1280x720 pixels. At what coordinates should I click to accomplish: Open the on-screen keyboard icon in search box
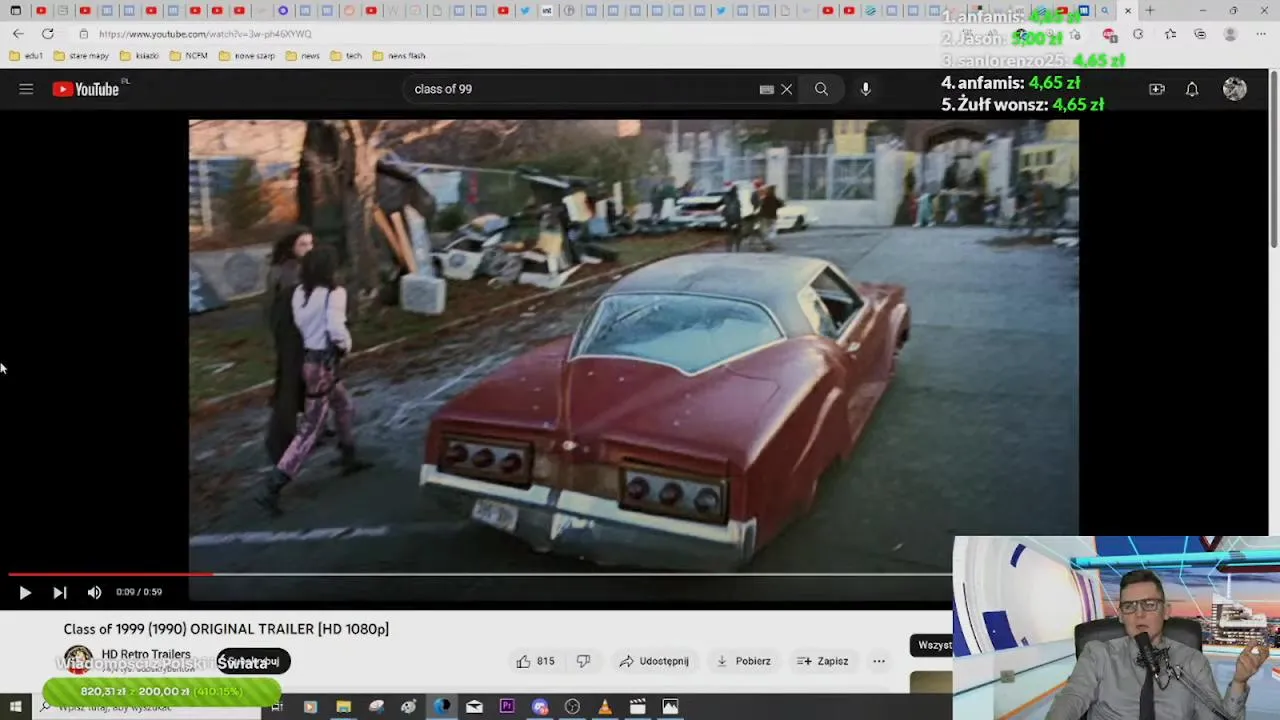(766, 89)
